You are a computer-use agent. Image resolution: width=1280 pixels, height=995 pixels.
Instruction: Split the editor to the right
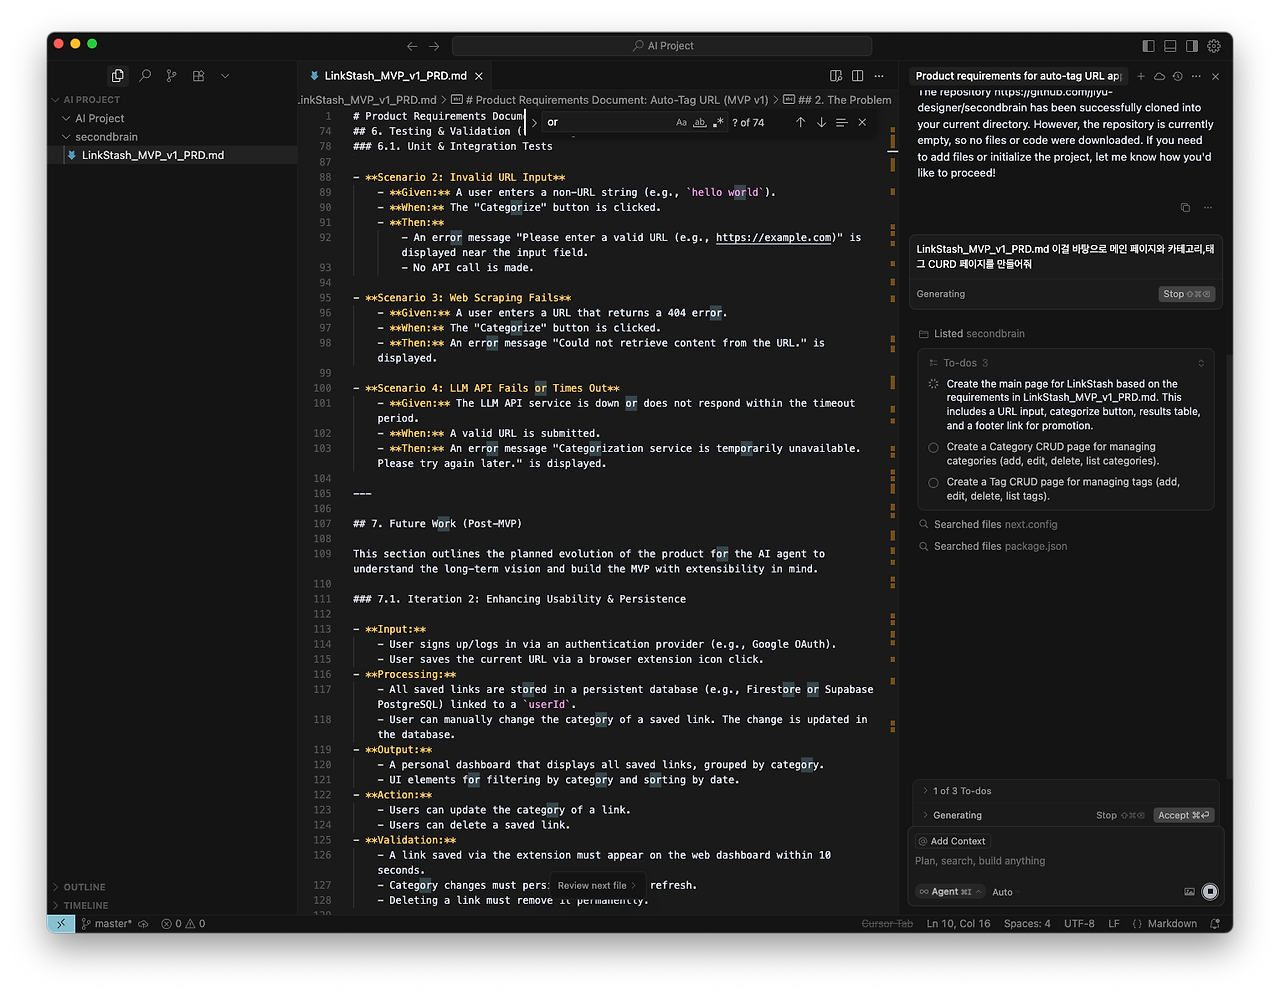coord(857,76)
